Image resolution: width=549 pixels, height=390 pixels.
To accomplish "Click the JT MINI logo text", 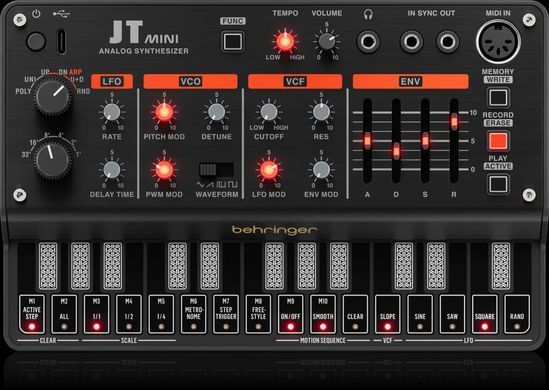I will pyautogui.click(x=144, y=32).
